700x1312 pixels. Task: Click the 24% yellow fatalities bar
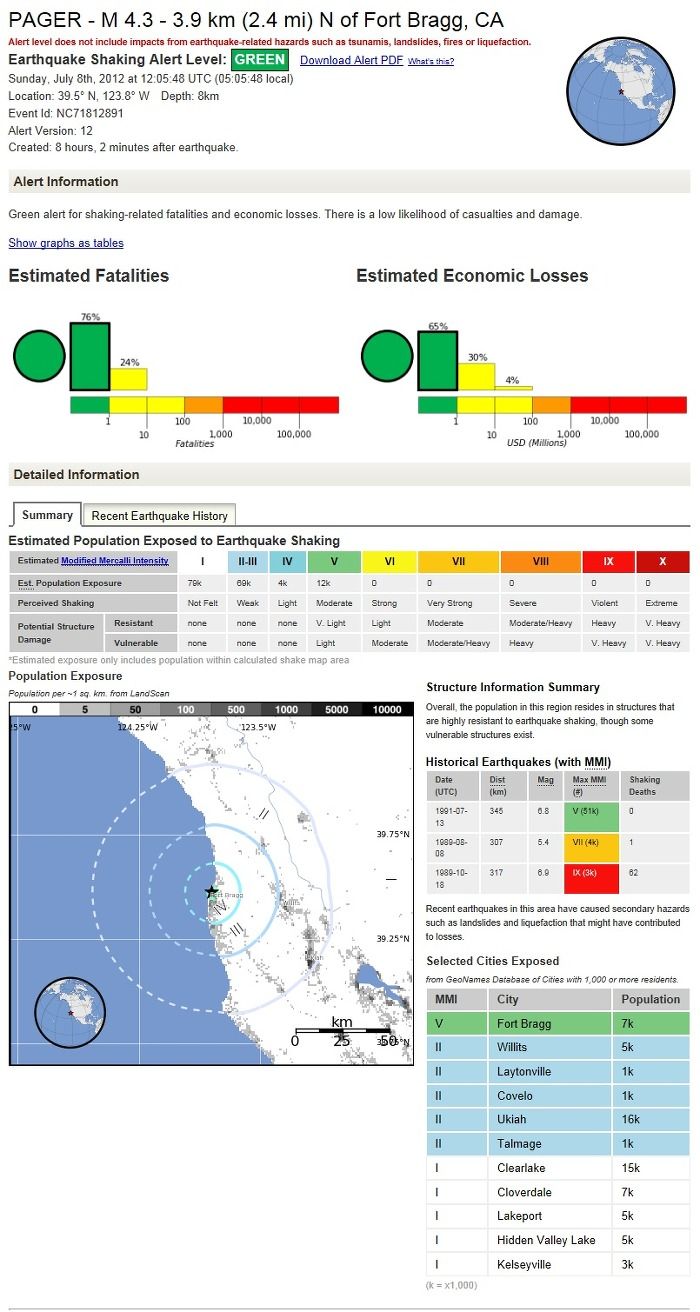tap(129, 379)
